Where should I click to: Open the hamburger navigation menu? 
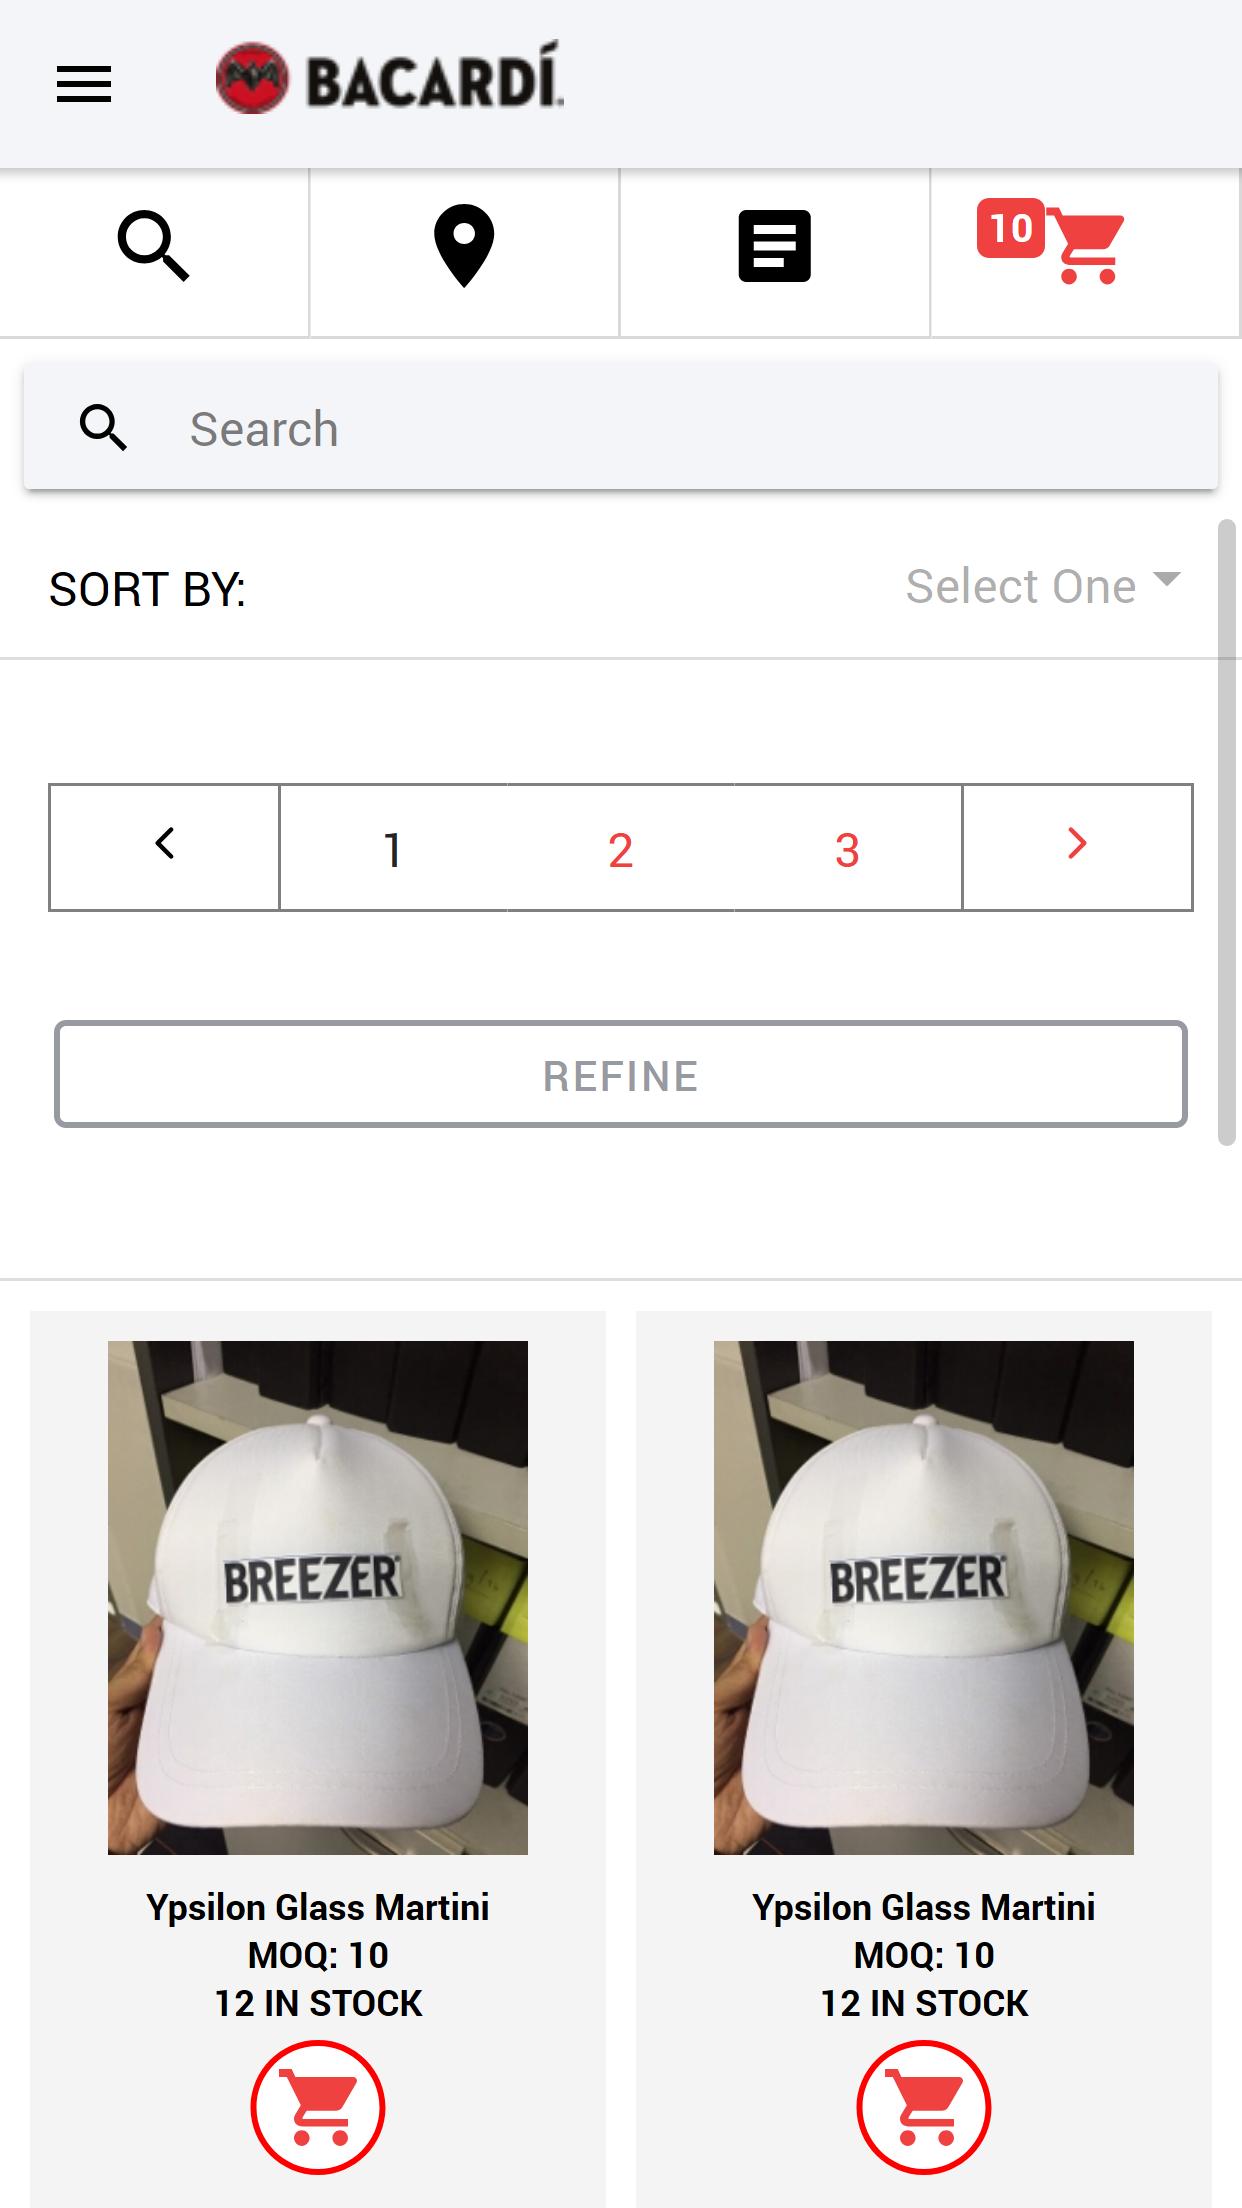tap(84, 84)
